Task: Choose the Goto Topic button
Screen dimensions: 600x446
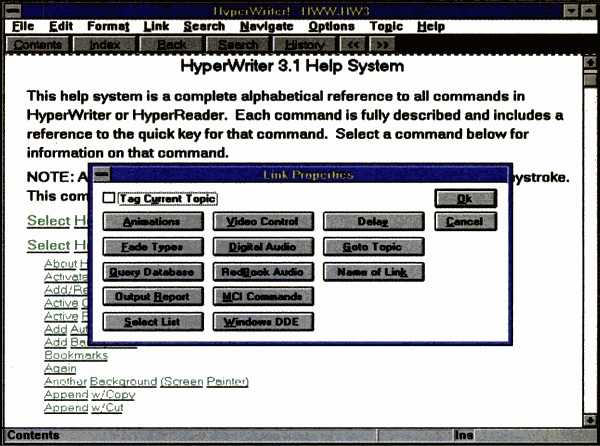Action: (x=373, y=247)
